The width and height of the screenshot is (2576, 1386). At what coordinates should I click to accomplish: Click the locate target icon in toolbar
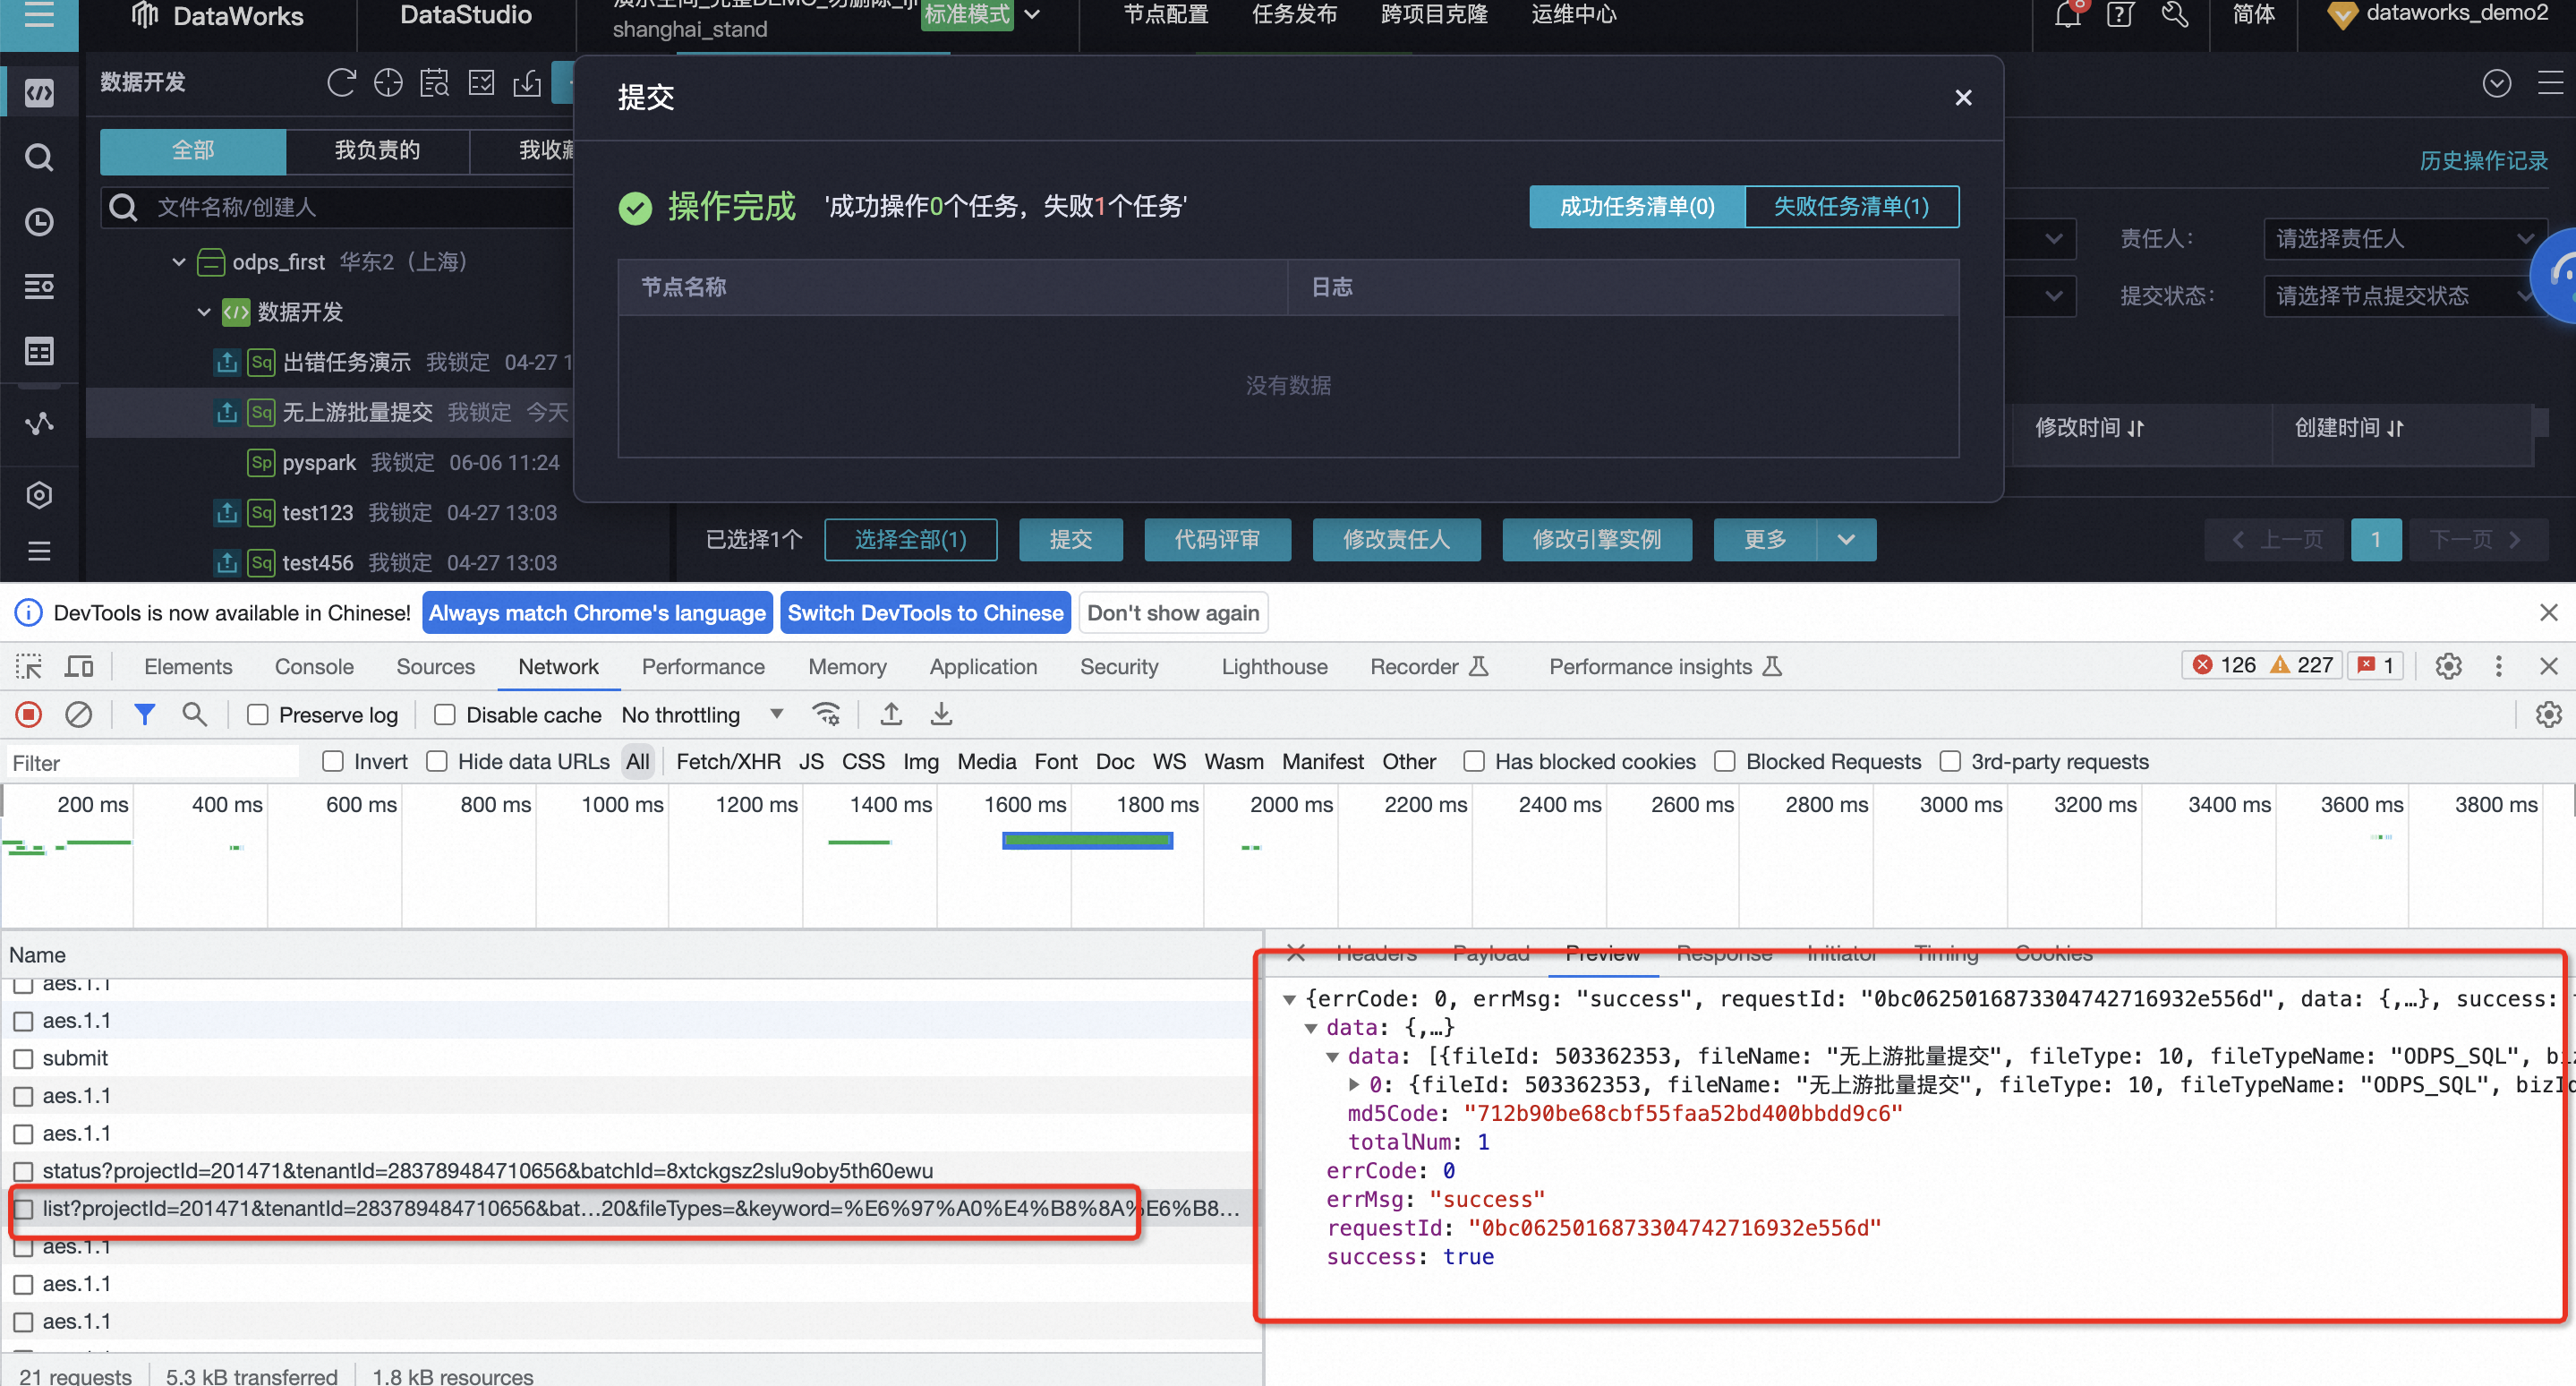[x=388, y=83]
